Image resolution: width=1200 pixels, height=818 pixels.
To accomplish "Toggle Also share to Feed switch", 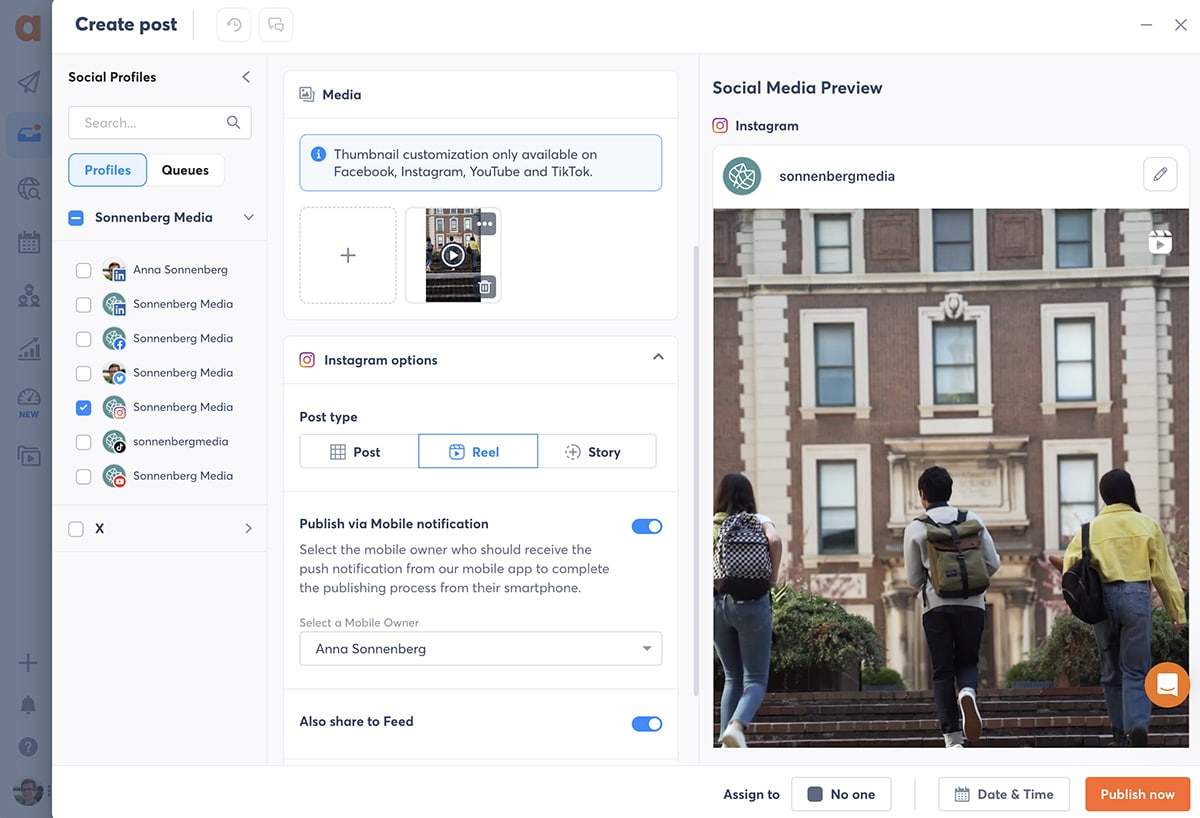I will (647, 724).
